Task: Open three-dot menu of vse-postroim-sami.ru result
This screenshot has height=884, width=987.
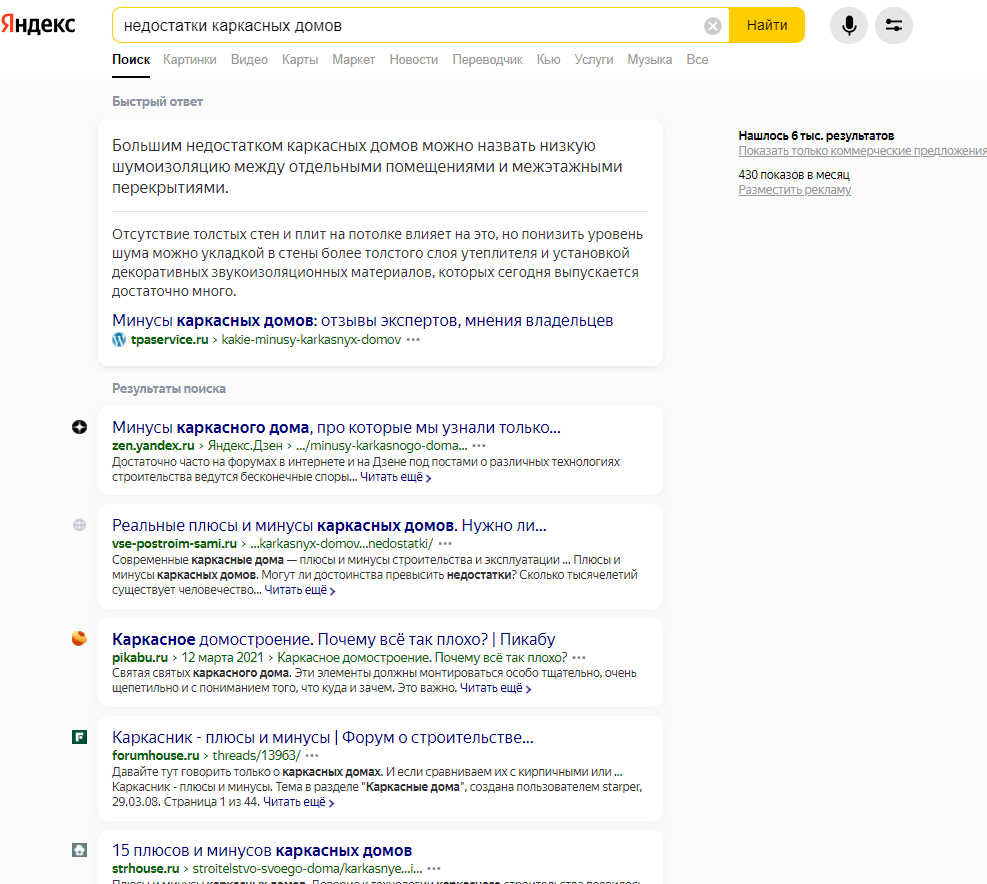Action: (x=445, y=543)
